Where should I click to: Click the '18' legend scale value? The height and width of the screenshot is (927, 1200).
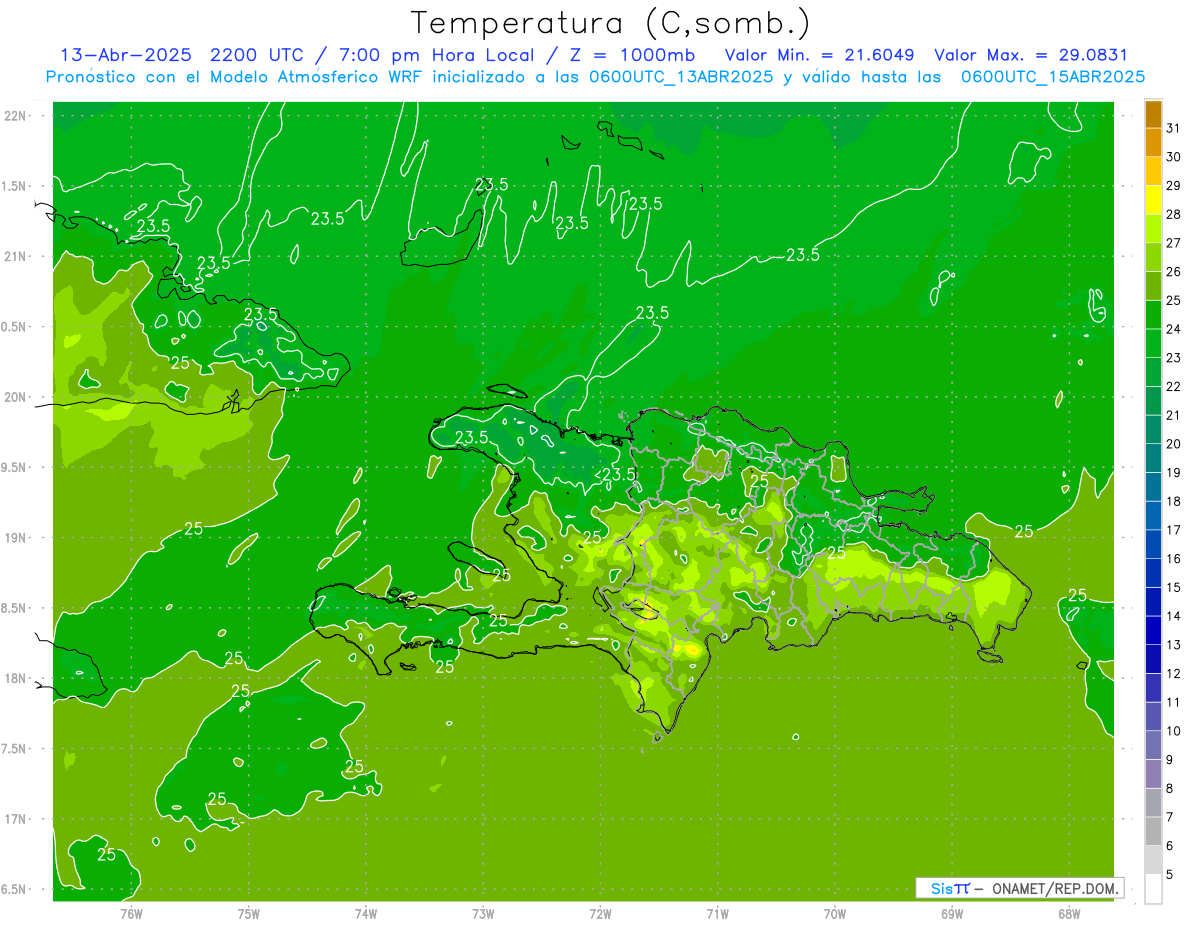click(1174, 501)
